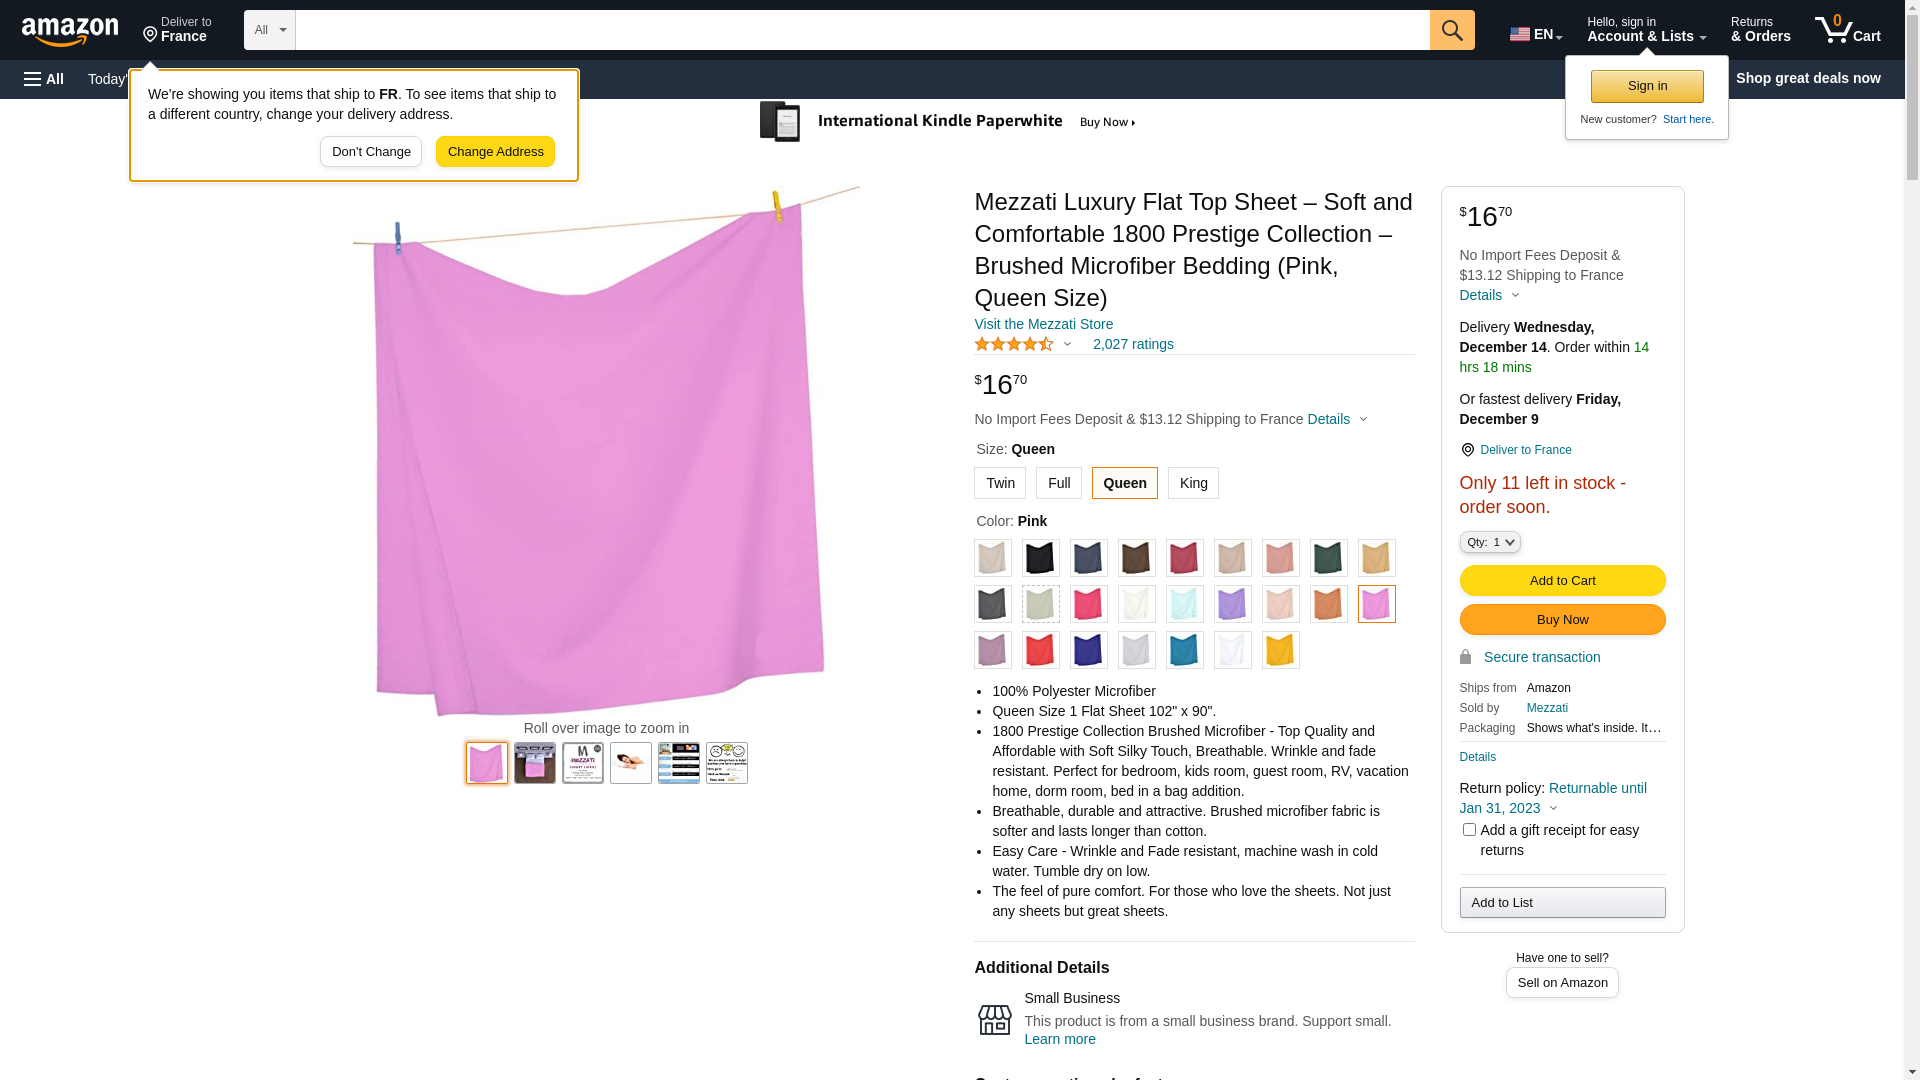Click the 4.5 star rating icon
This screenshot has height=1080, width=1920.
coord(1014,344)
